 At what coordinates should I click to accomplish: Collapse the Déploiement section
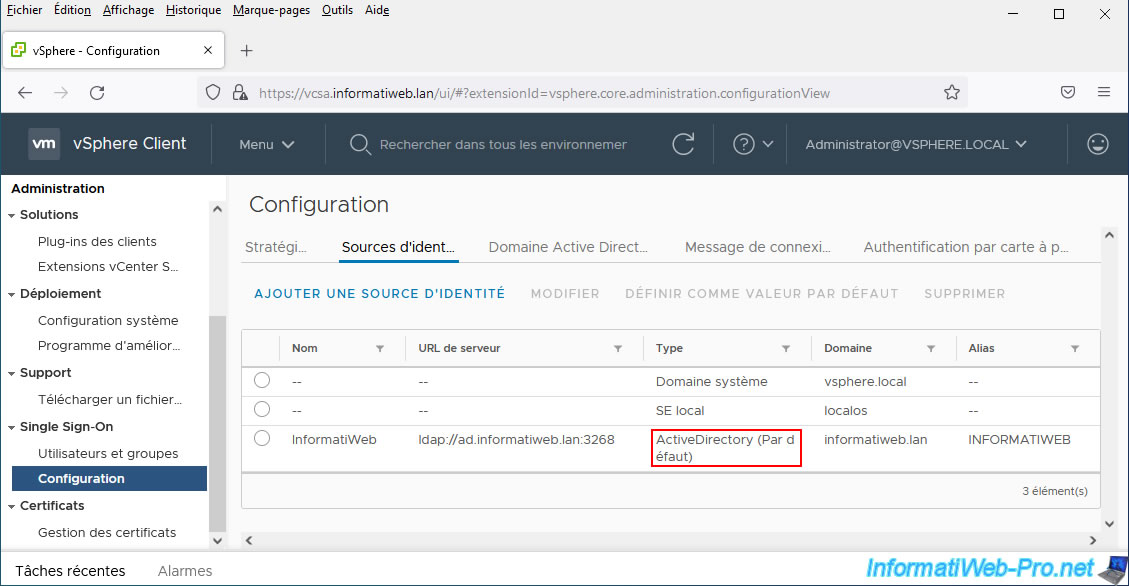(x=12, y=294)
